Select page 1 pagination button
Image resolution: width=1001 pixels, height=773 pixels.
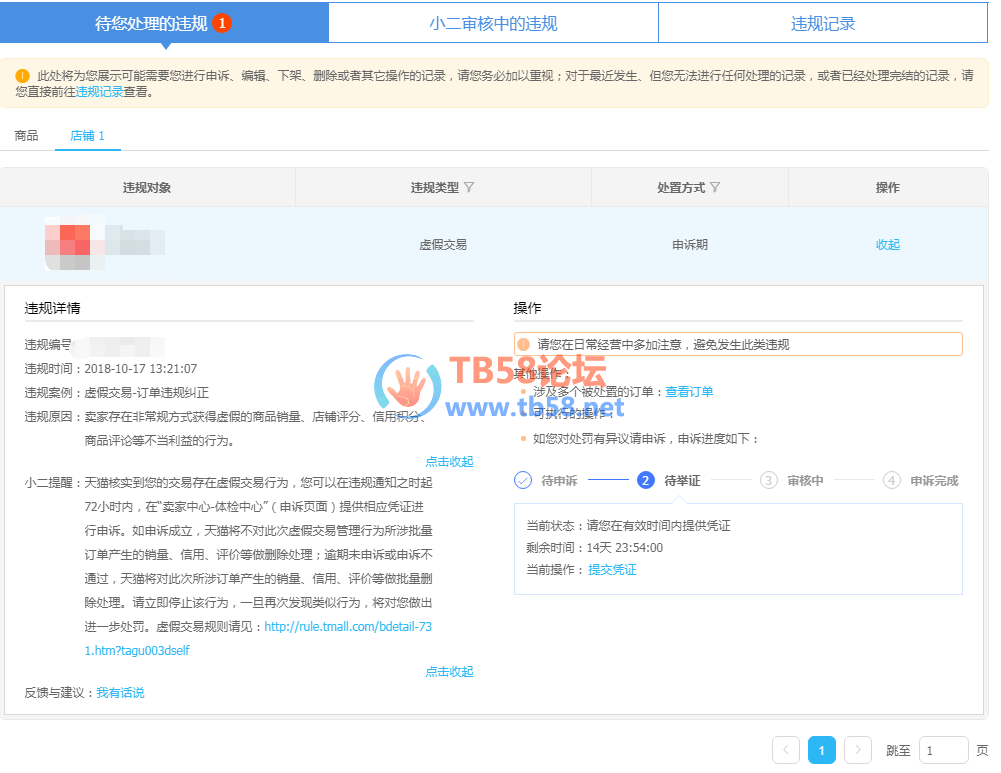point(822,750)
